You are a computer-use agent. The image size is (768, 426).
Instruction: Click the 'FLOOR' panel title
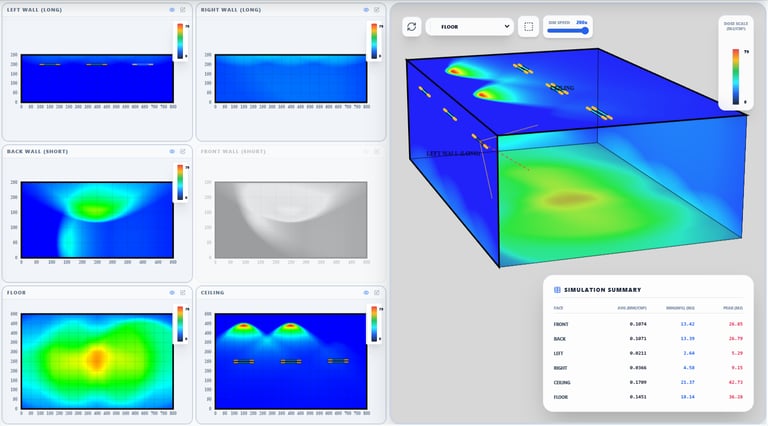(x=16, y=292)
